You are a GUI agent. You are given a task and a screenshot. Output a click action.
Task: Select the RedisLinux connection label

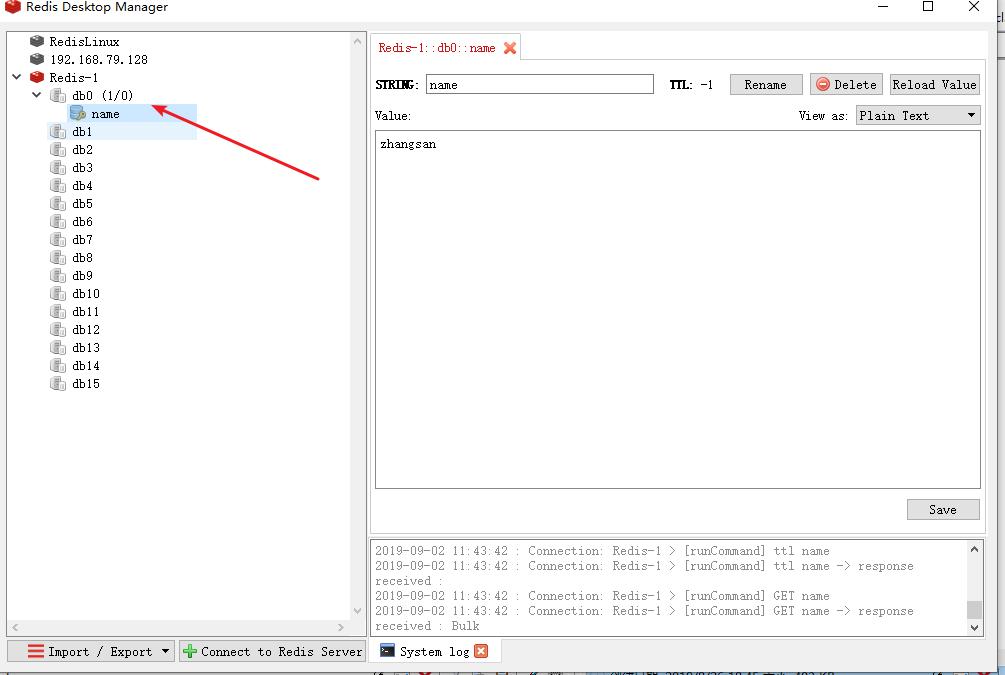point(84,42)
